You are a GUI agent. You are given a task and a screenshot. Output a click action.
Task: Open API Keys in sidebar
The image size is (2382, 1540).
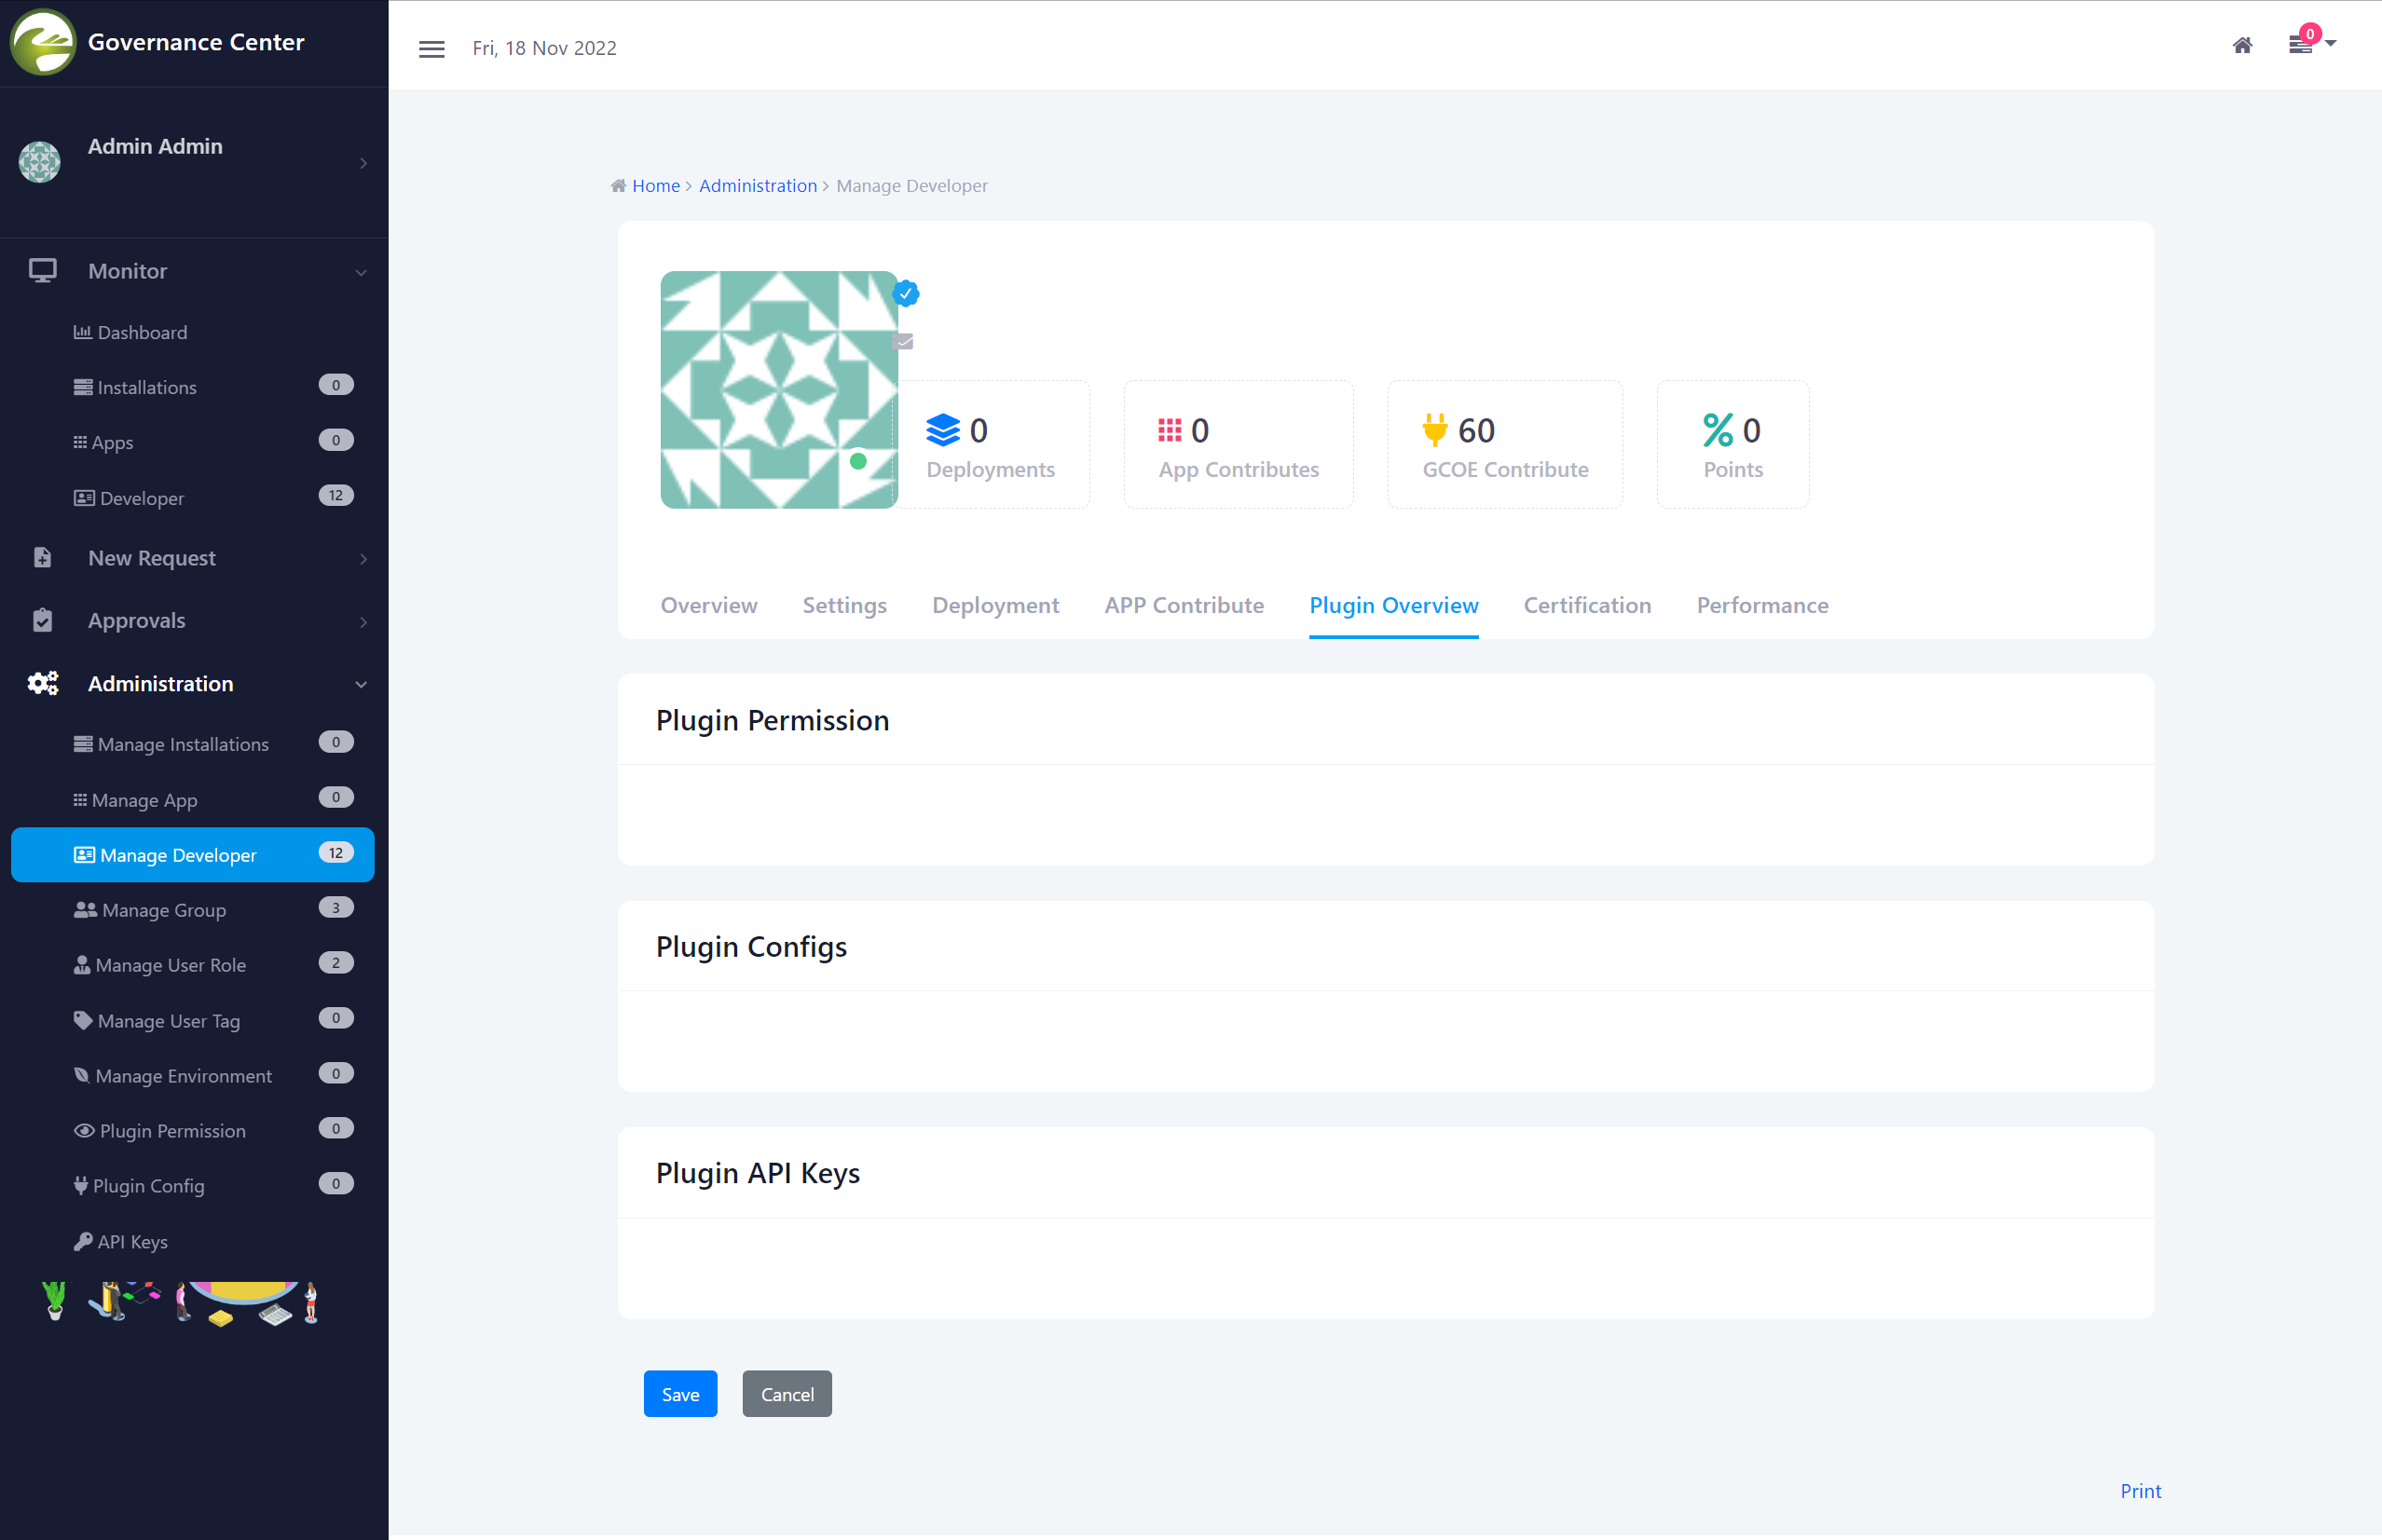132,1241
